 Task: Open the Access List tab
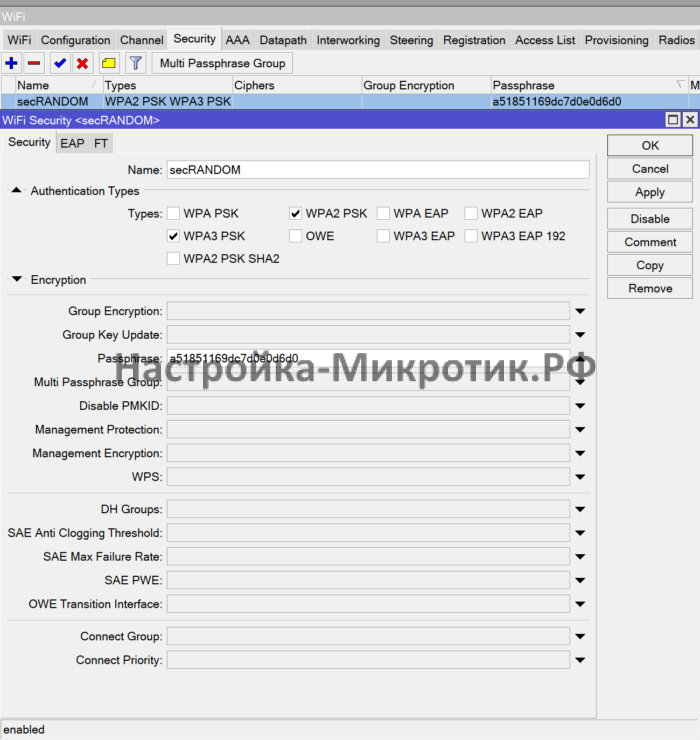(x=545, y=40)
